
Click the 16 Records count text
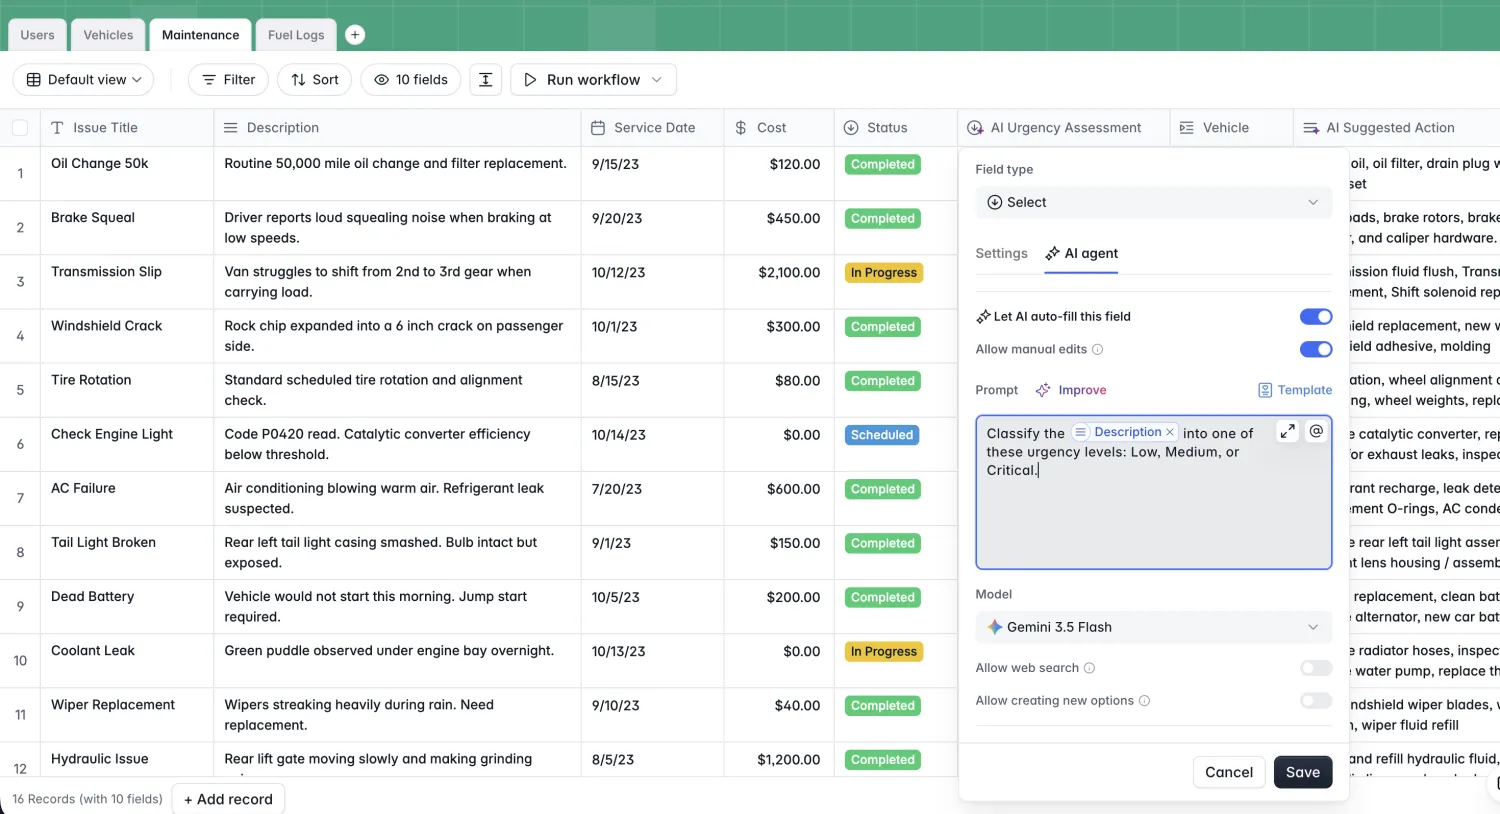click(87, 799)
